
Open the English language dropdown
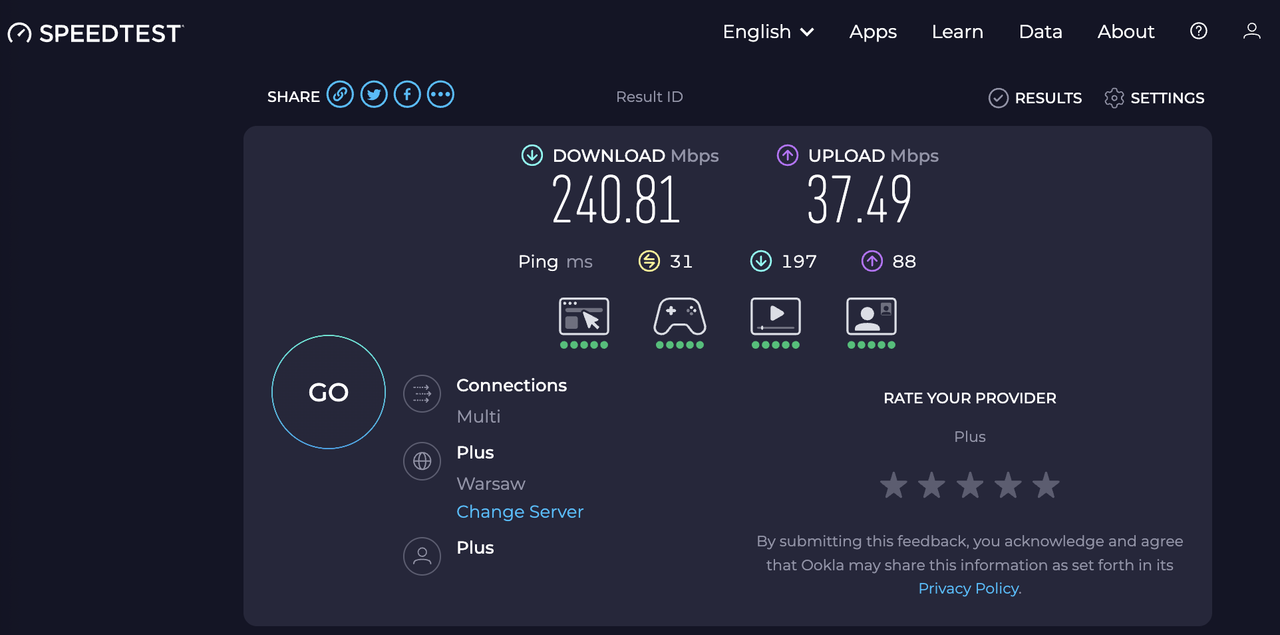[x=768, y=32]
